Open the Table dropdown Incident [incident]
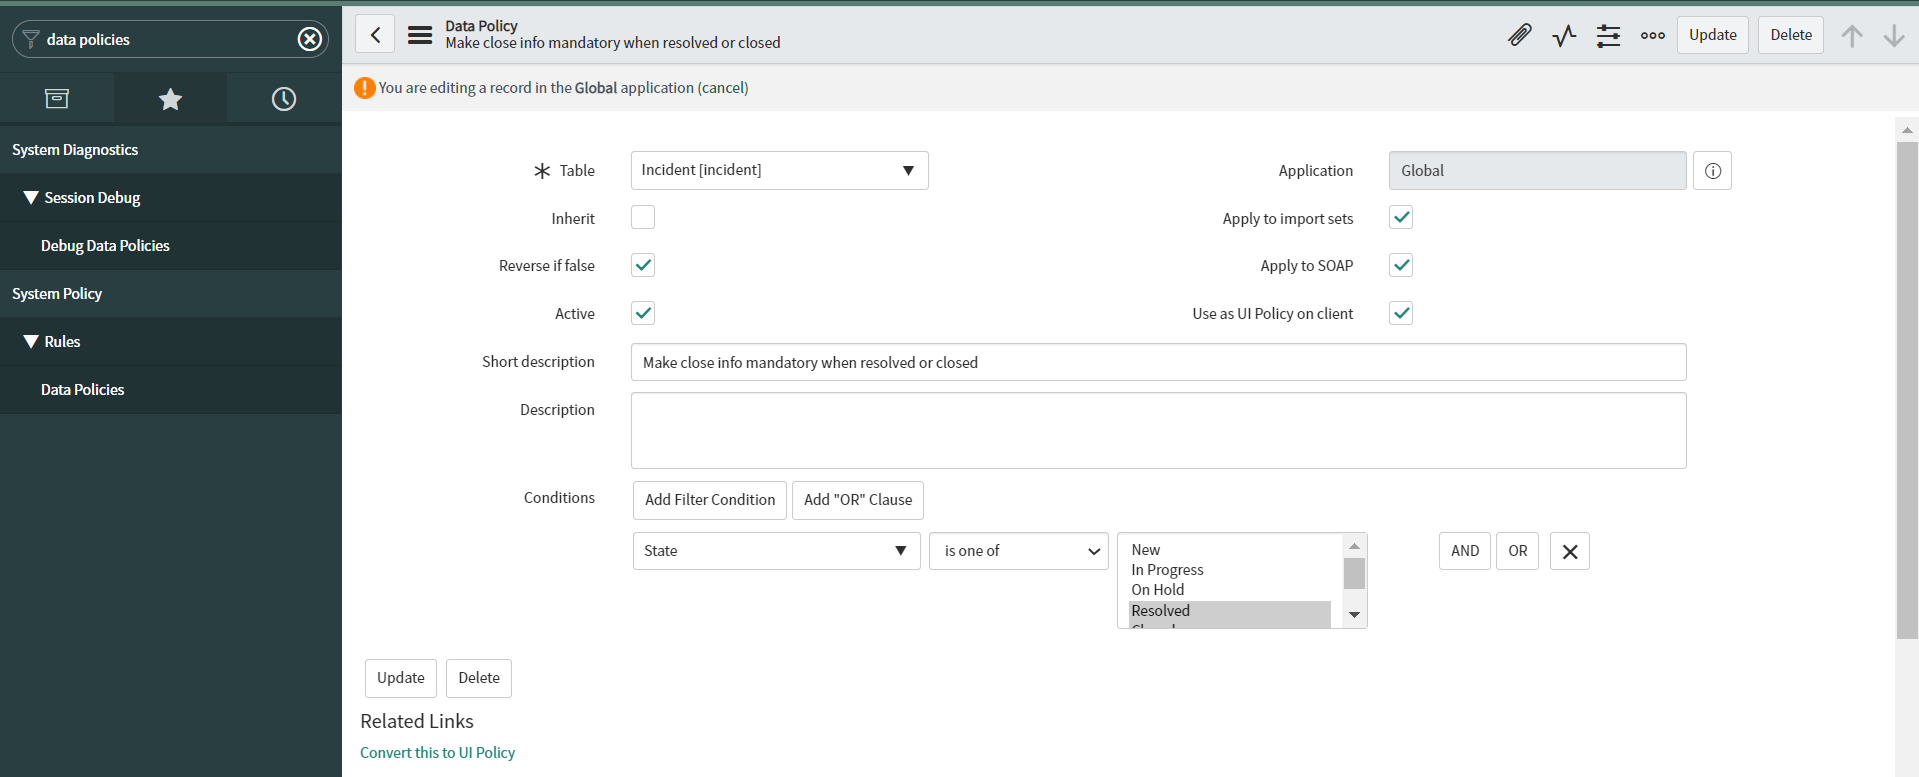Viewport: 1919px width, 777px height. (x=779, y=170)
